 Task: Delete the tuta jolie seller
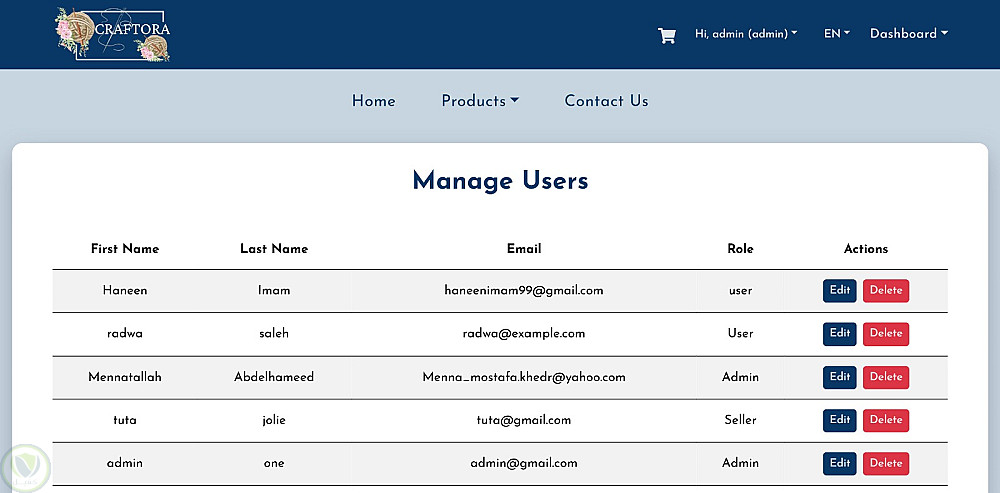pyautogui.click(x=885, y=420)
